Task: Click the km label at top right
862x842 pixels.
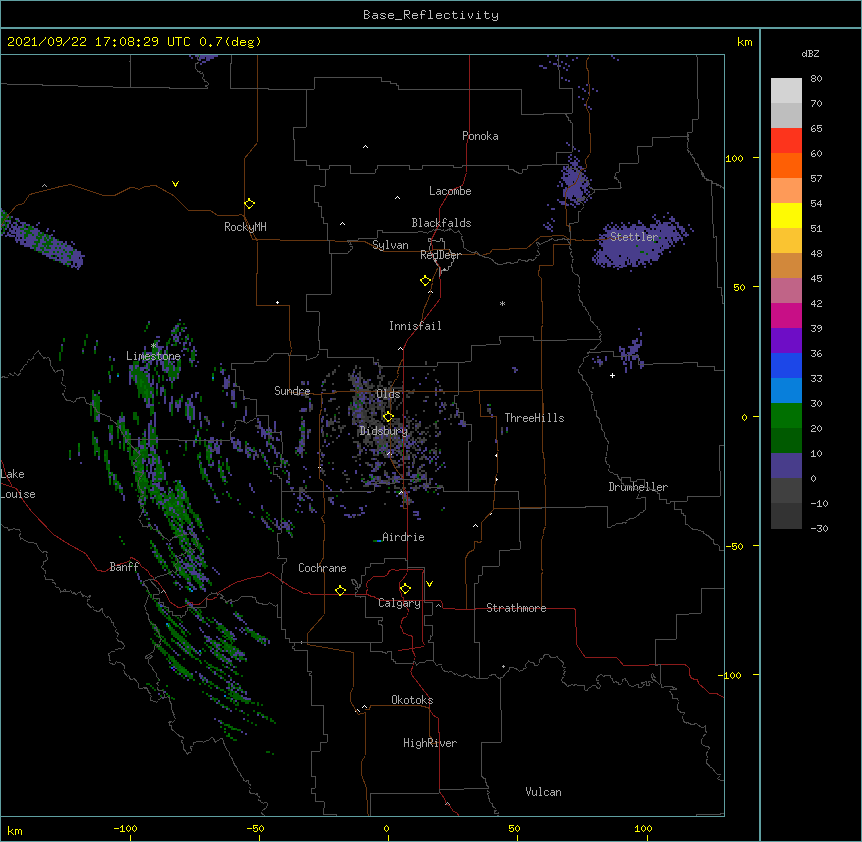Action: click(744, 42)
